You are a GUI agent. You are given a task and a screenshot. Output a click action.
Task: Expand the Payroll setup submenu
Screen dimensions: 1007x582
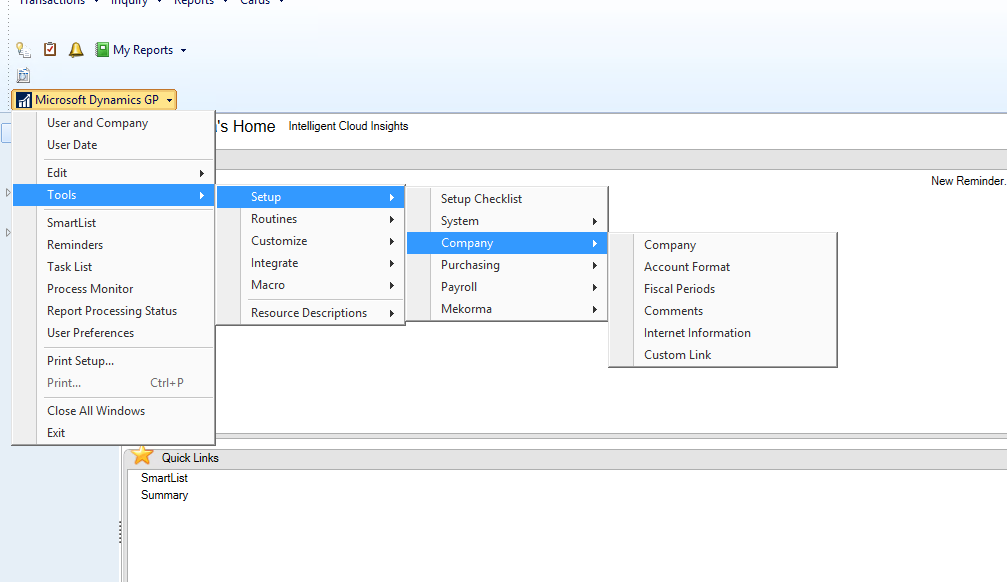coord(507,287)
